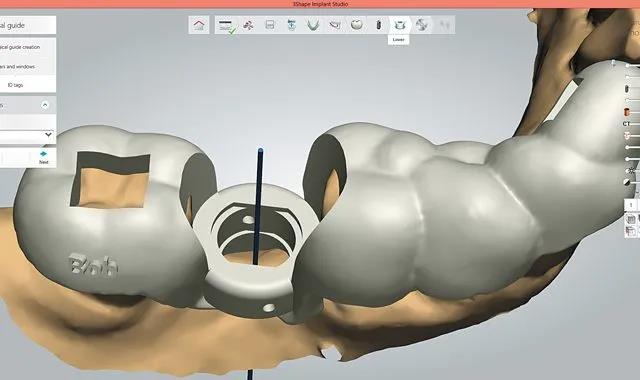Adjust the brightness sun slider
The height and width of the screenshot is (380, 640).
coord(632,170)
